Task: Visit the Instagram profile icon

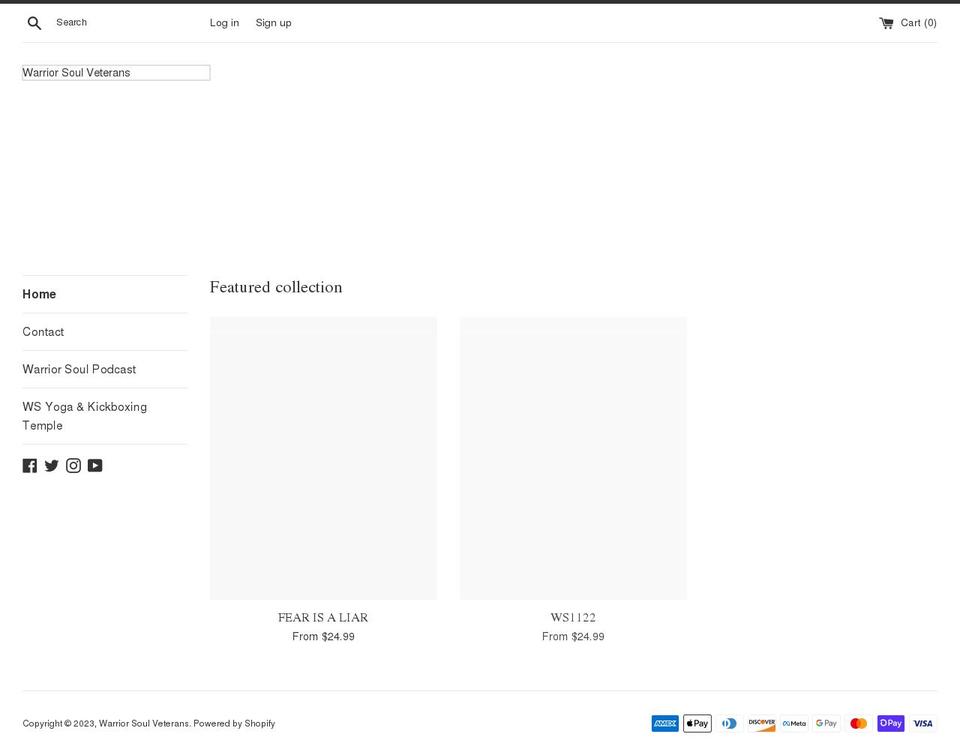Action: click(73, 465)
